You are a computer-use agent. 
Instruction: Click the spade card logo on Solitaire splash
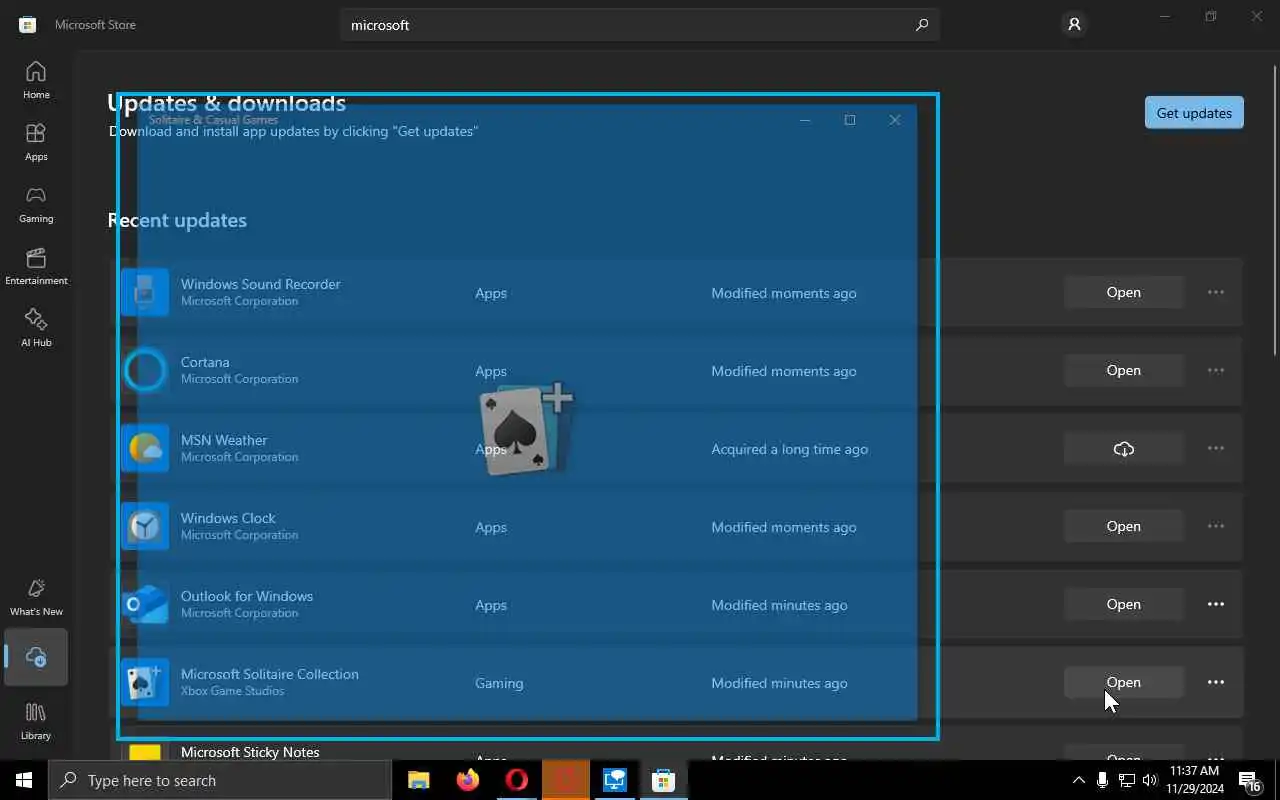click(527, 428)
